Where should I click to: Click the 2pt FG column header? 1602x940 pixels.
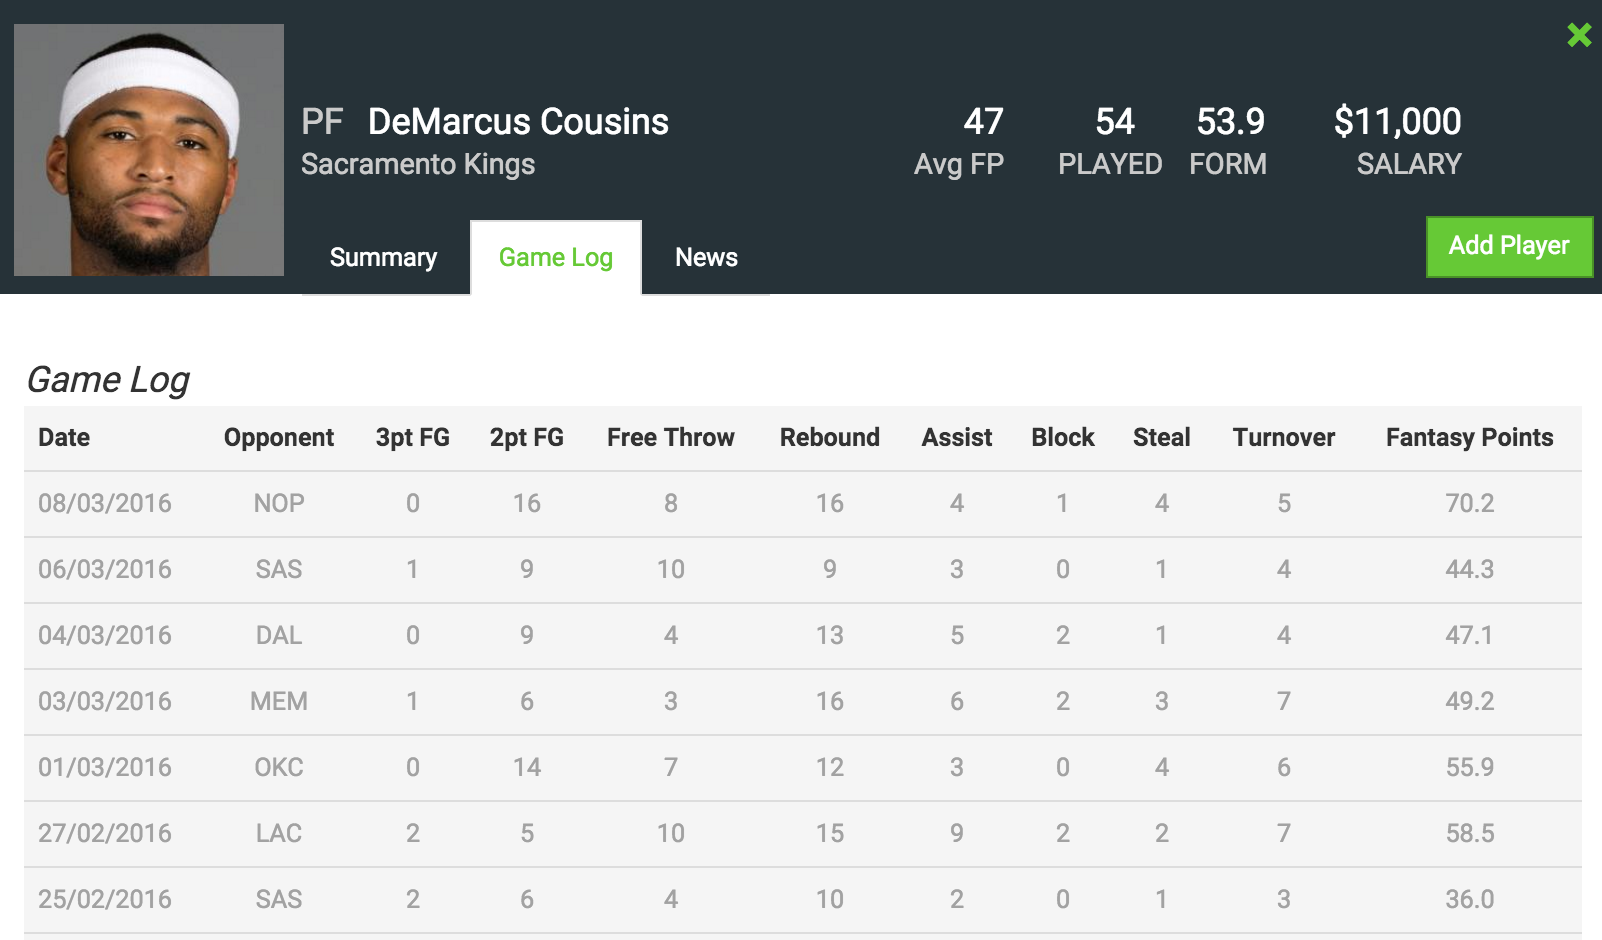527,437
